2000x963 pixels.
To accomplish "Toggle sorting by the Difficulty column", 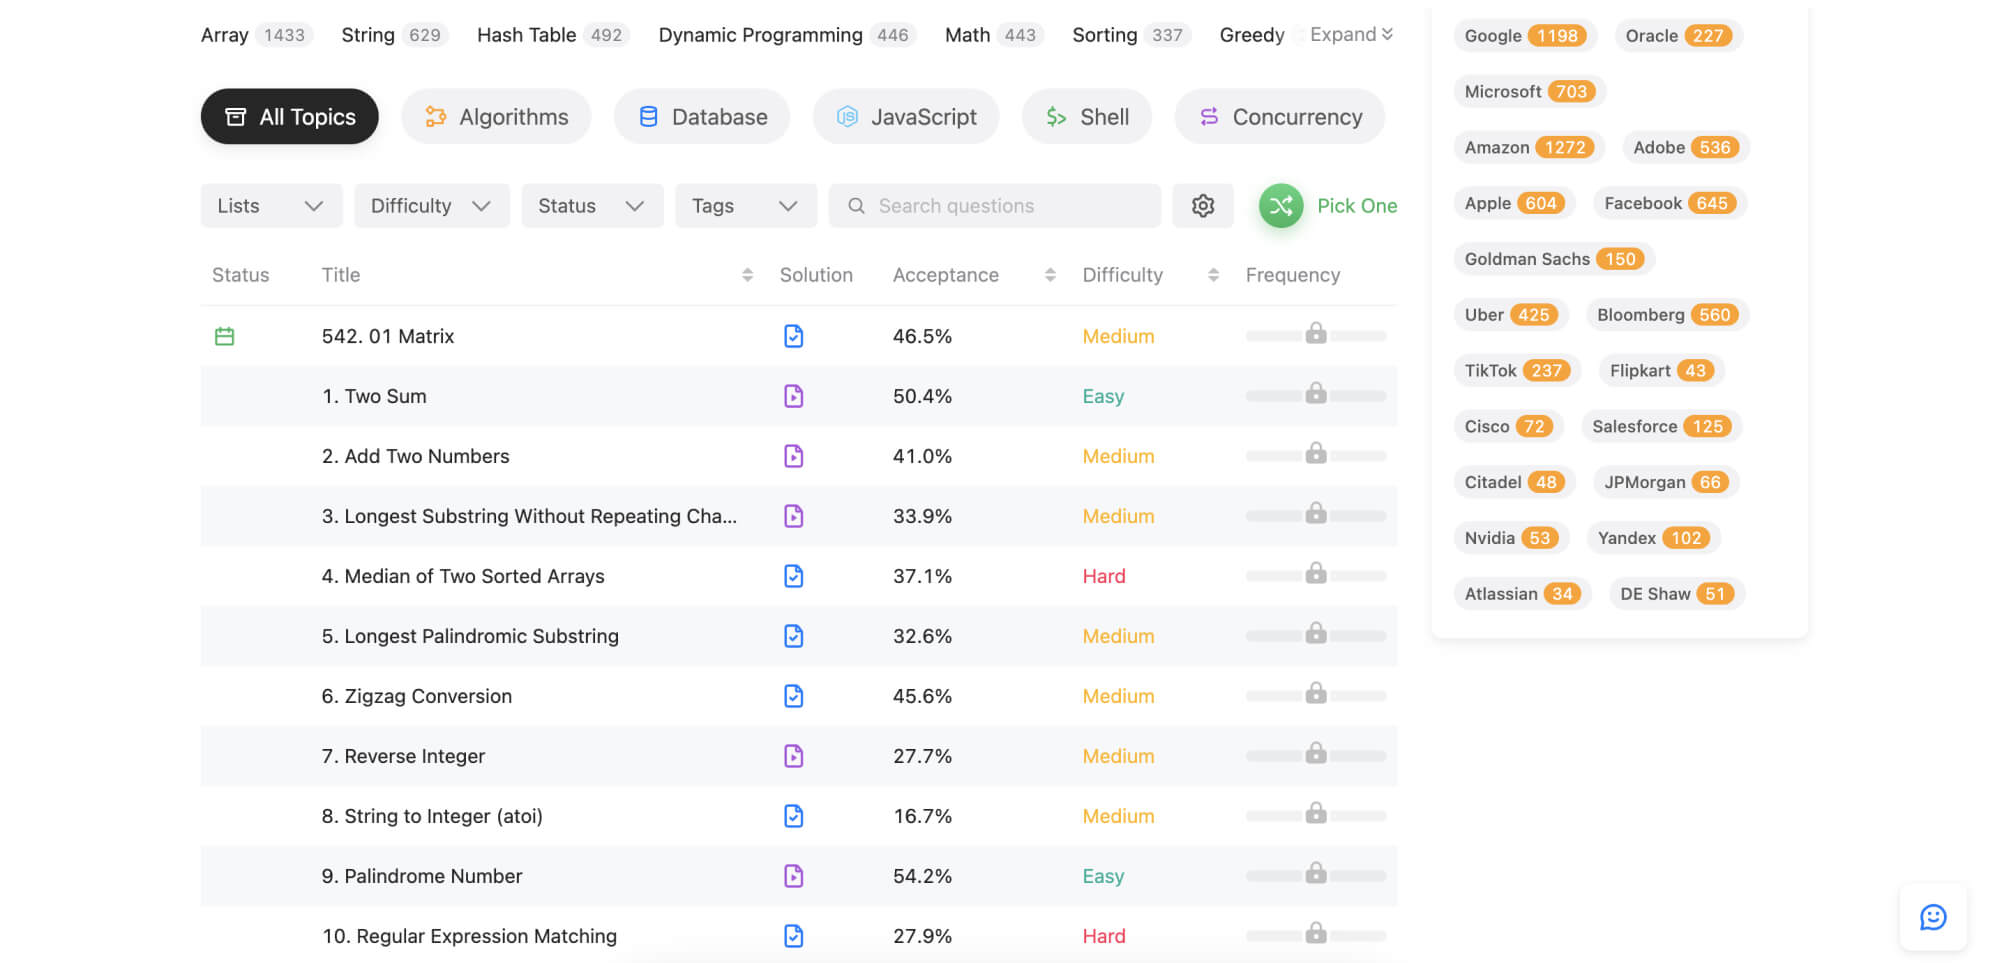I will 1212,275.
